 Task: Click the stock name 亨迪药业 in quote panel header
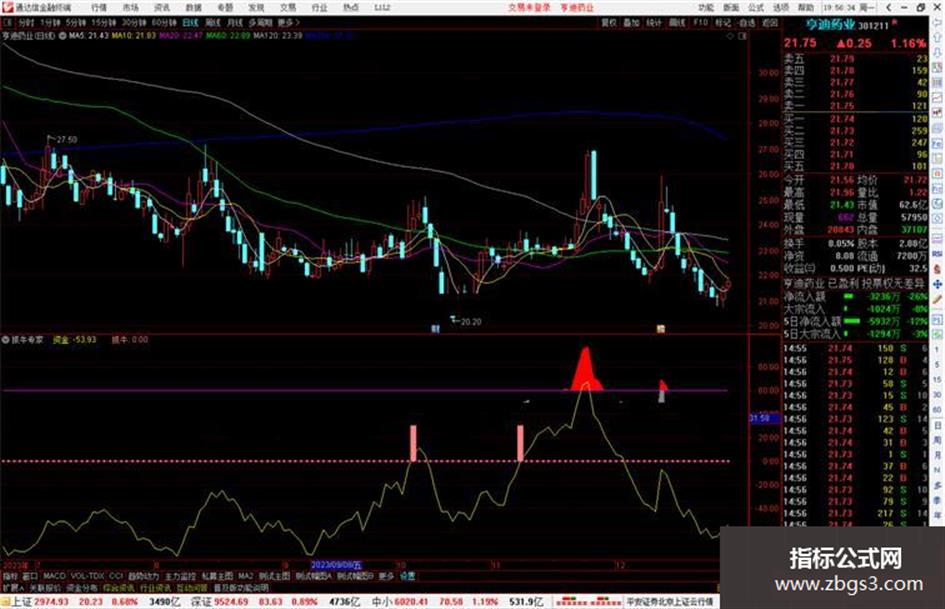pos(830,25)
